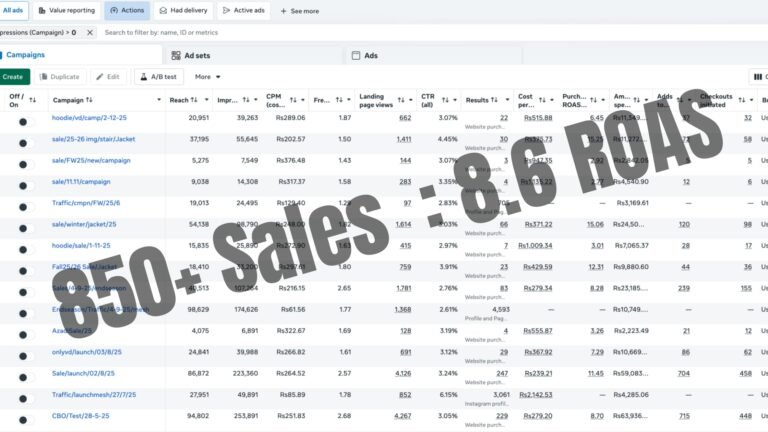Remove the Impressions filter chip
This screenshot has width=768, height=432.
(90, 32)
